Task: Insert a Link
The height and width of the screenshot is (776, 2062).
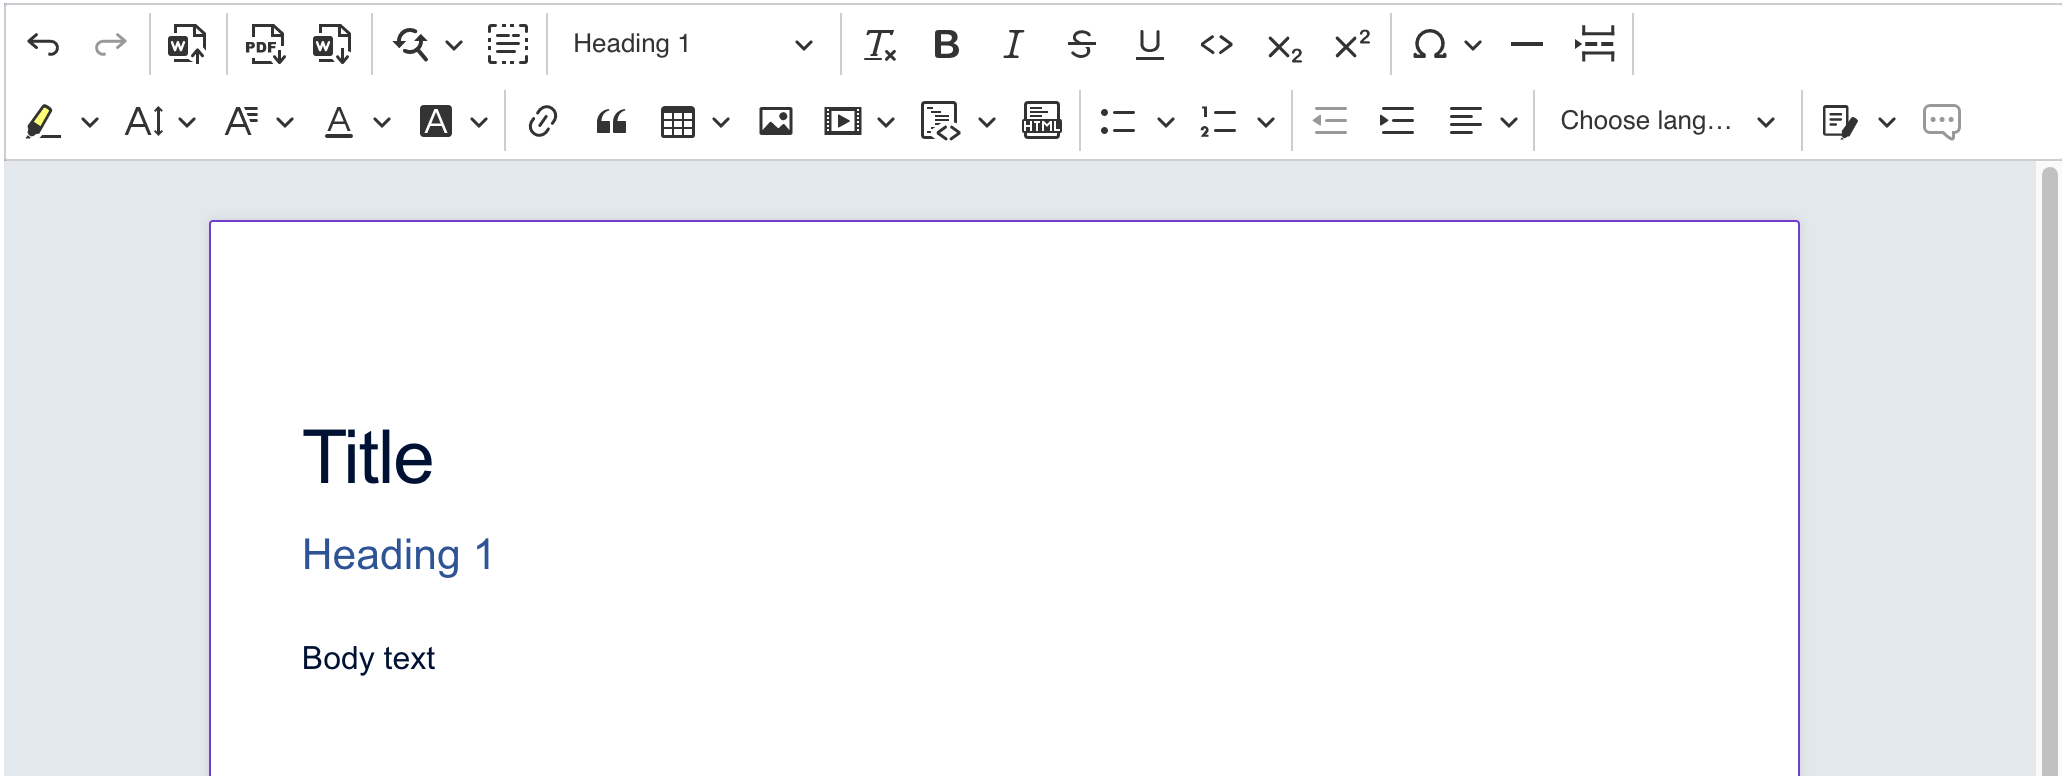Action: coord(542,121)
